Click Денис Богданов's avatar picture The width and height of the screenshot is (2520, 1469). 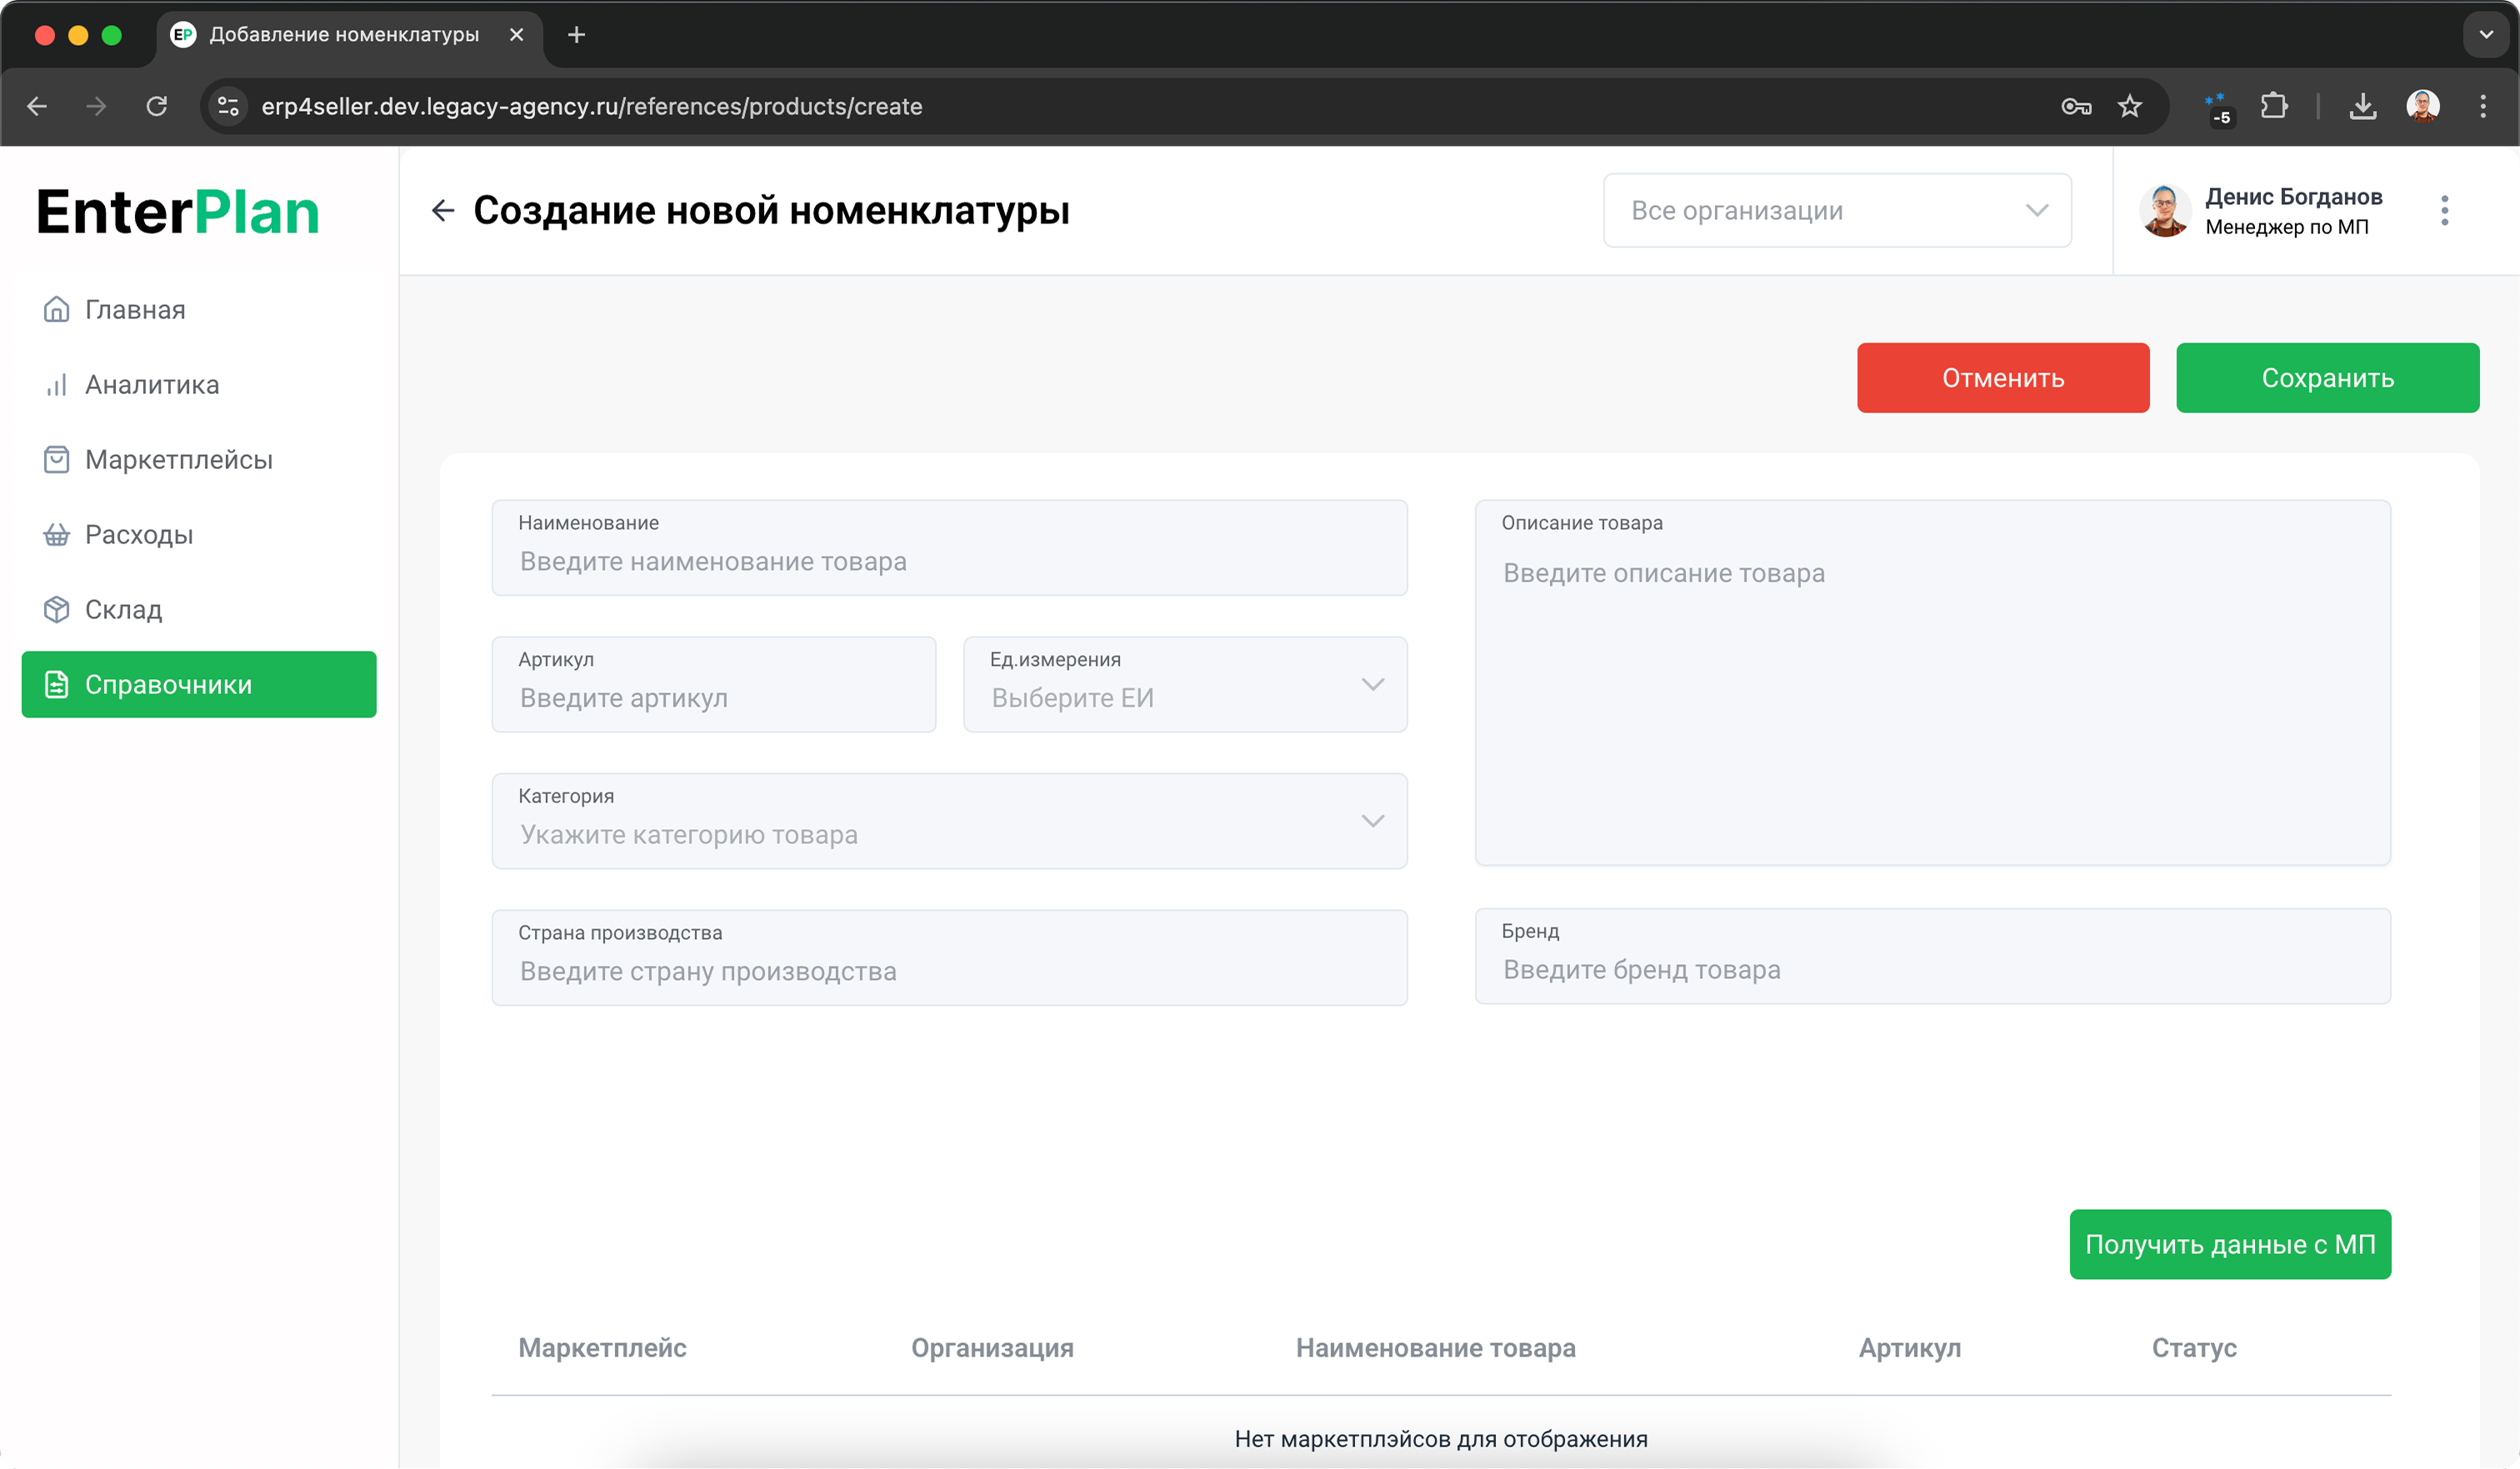[x=2164, y=210]
